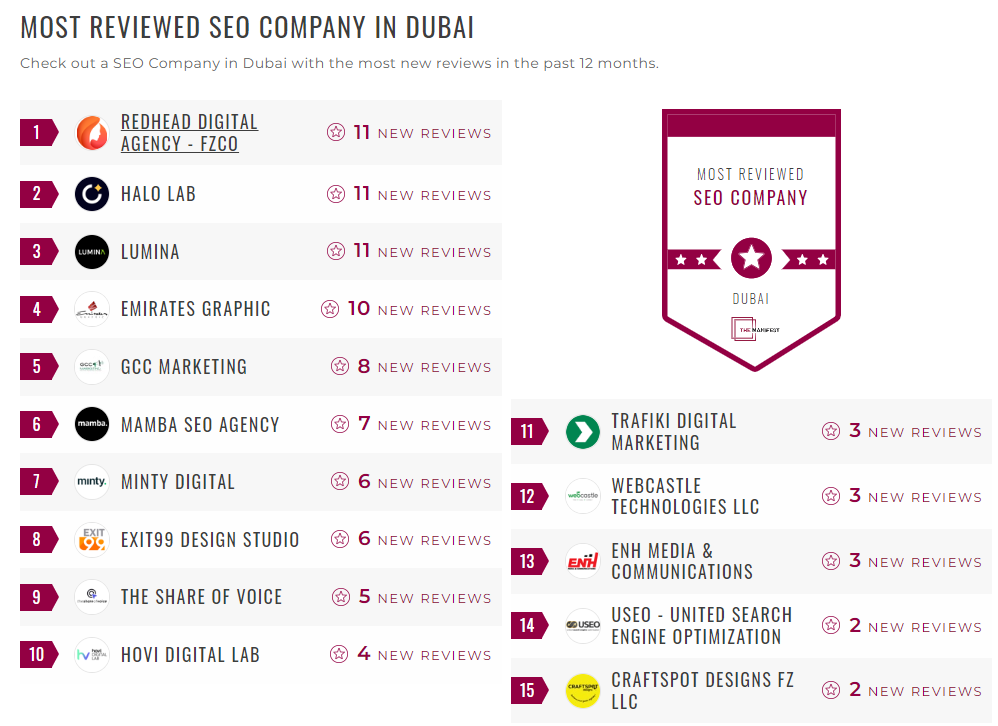
Task: Click the Minty Digital logo
Action: pyautogui.click(x=91, y=482)
